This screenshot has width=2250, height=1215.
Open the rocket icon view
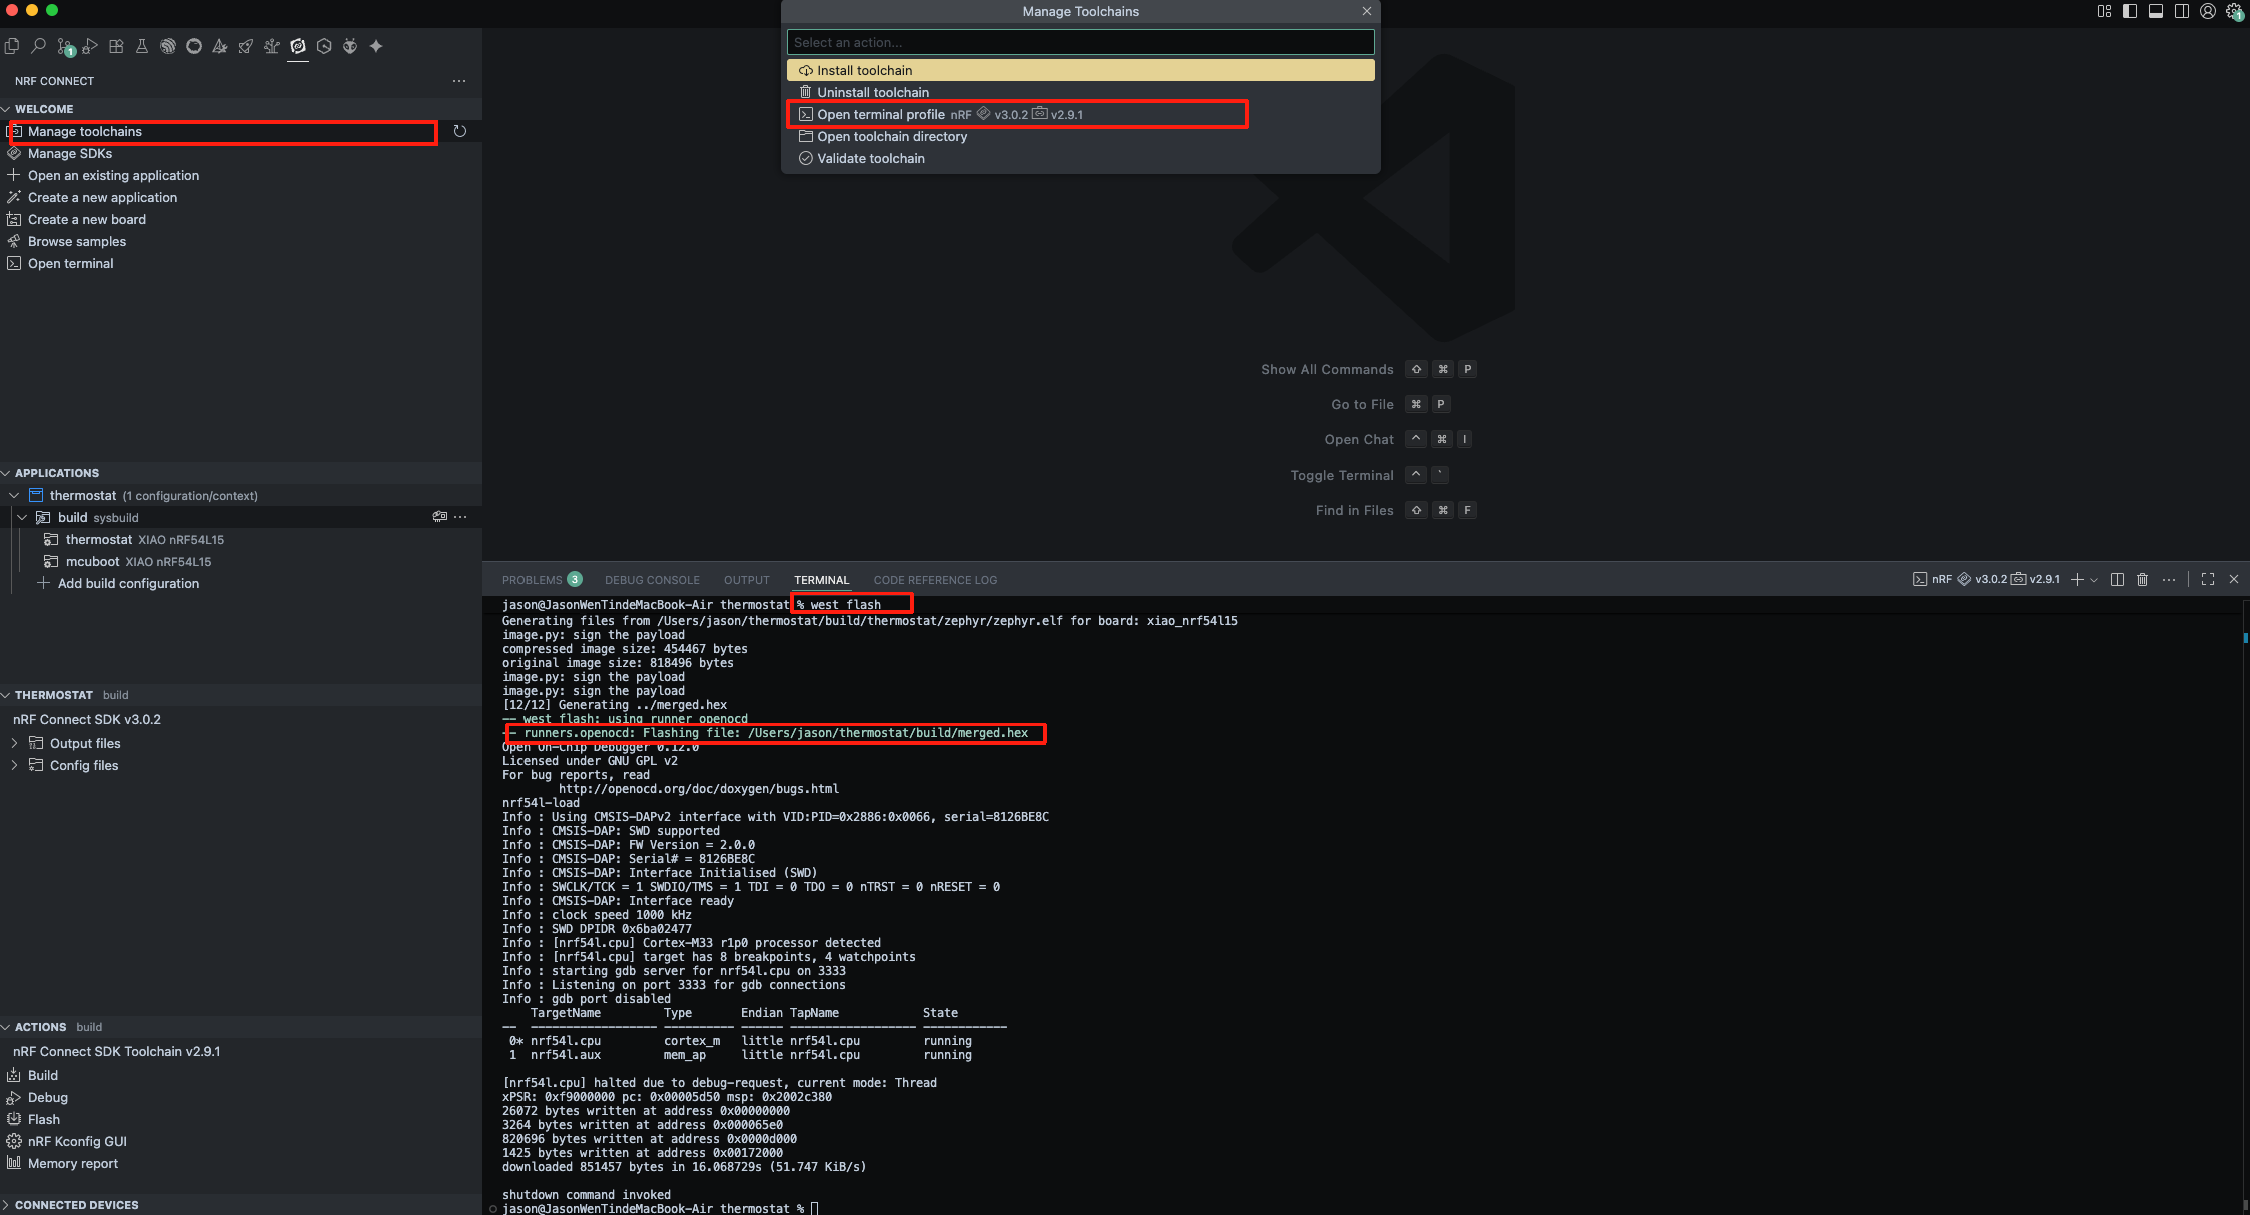tap(246, 46)
